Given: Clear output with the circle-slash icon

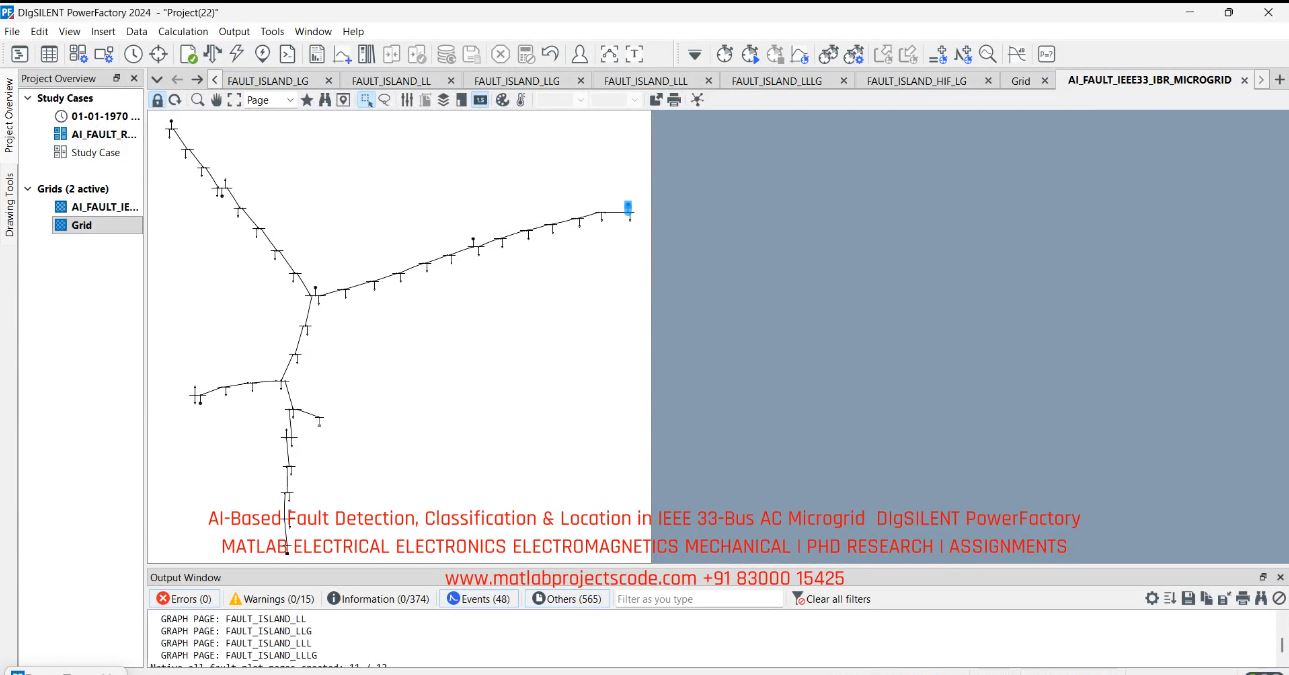Looking at the screenshot, I should [1279, 598].
